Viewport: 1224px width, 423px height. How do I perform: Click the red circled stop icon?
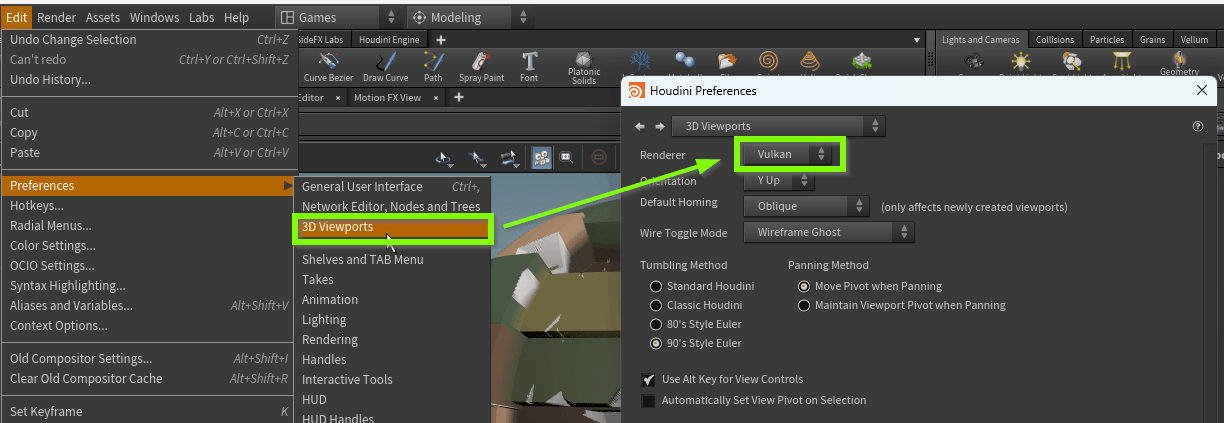coord(598,157)
